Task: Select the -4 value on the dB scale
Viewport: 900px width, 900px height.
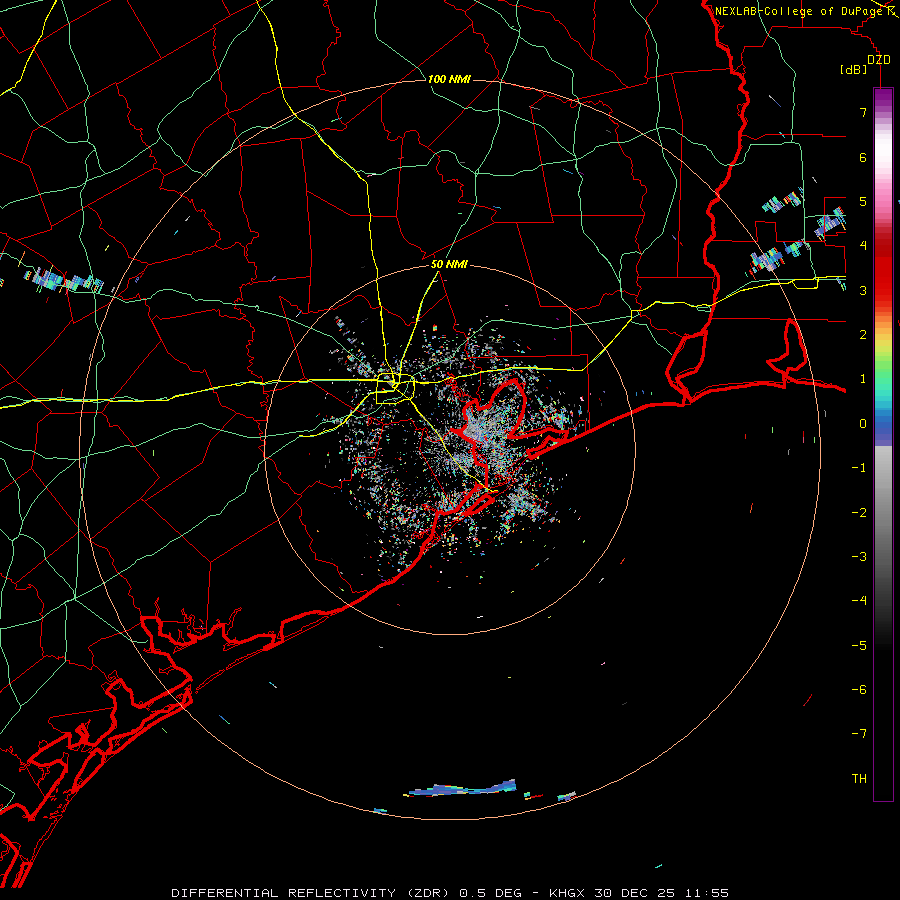Action: point(859,601)
